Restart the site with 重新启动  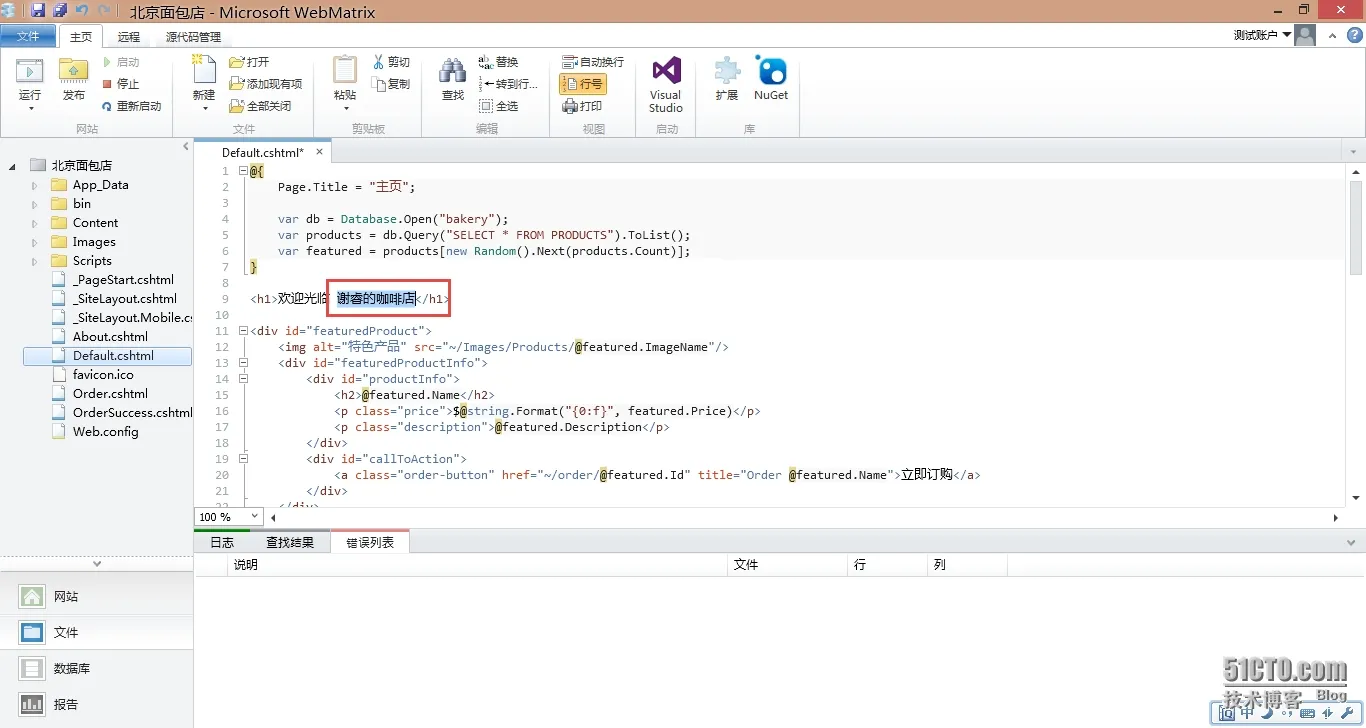[132, 106]
